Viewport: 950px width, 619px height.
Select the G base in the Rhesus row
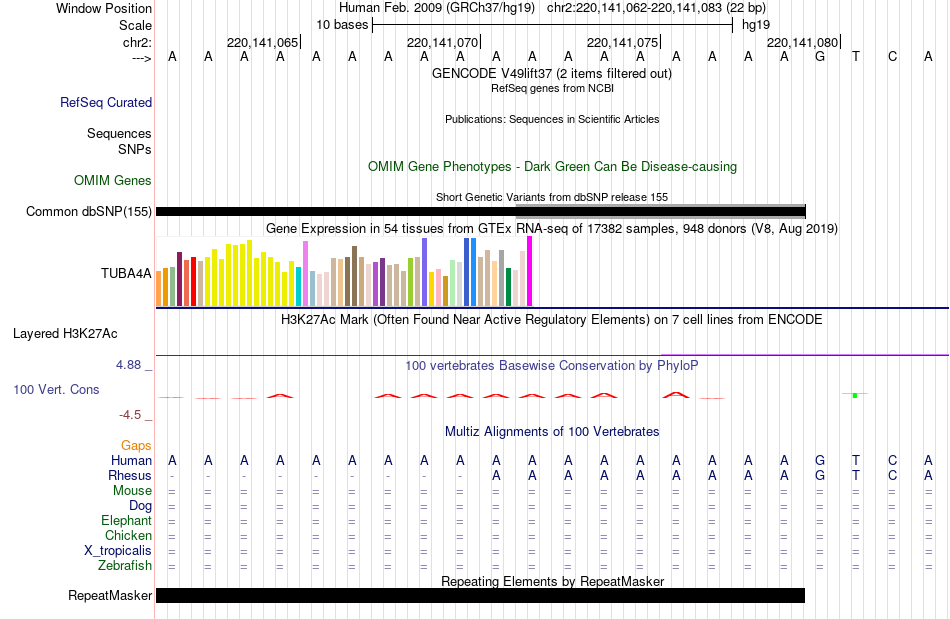820,476
